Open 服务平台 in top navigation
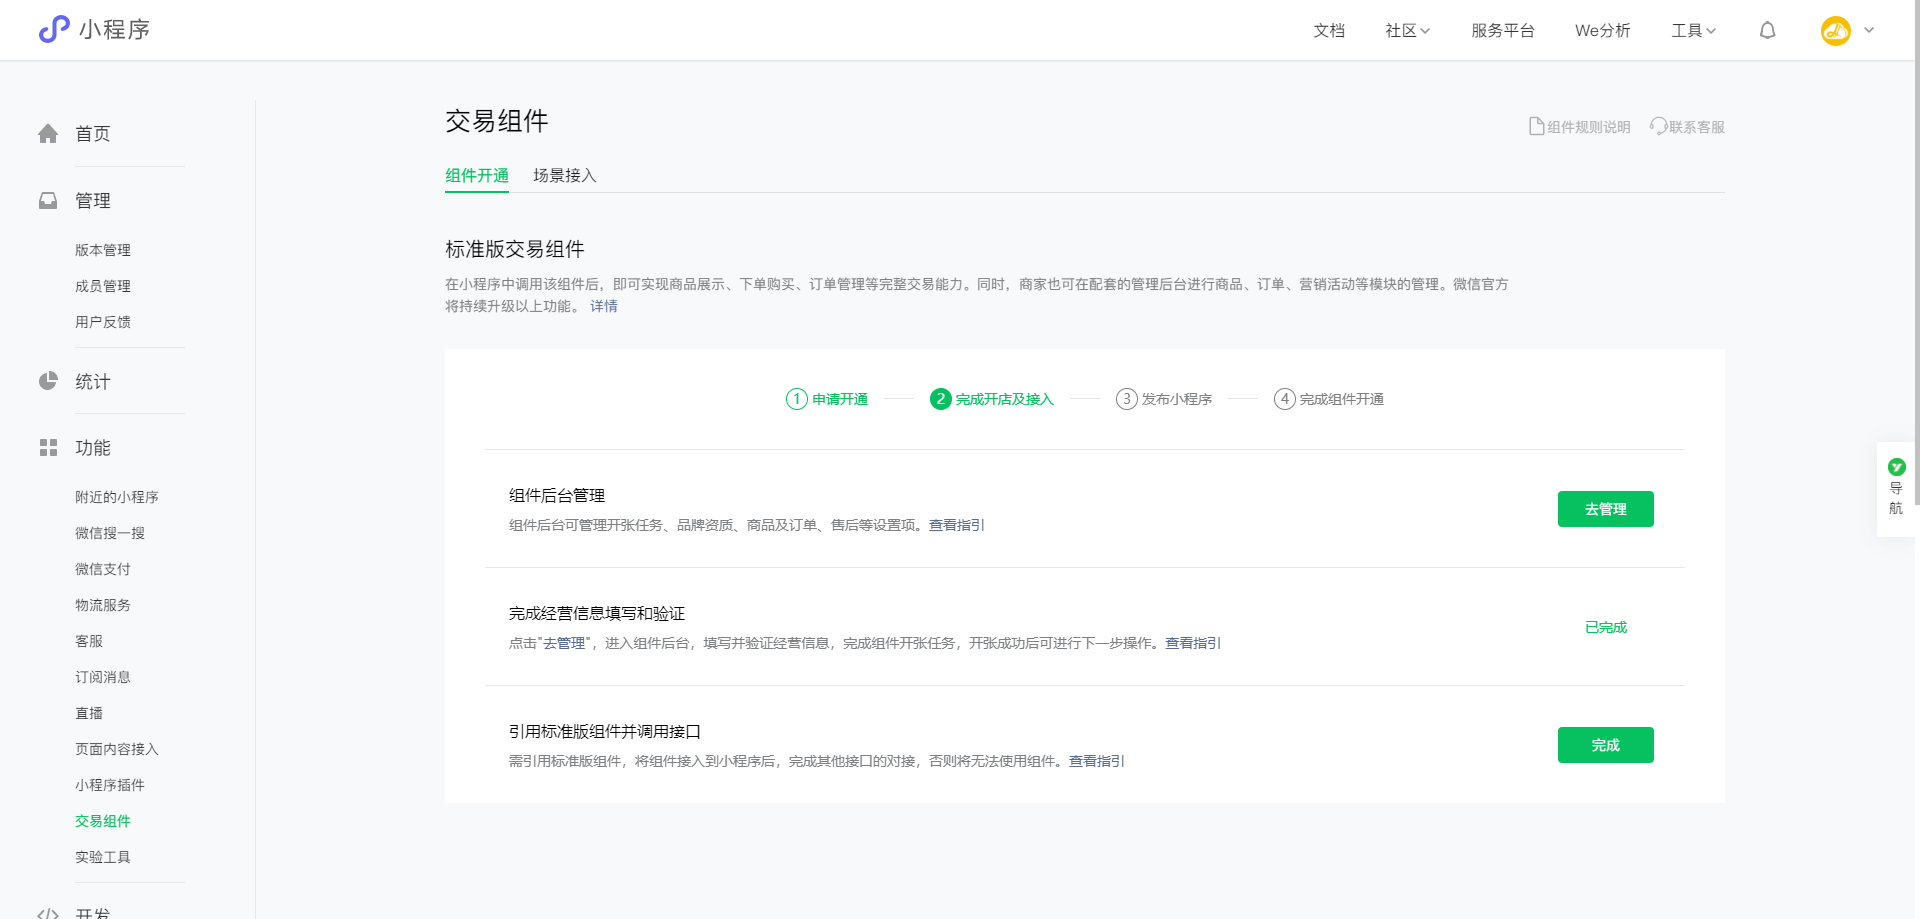The width and height of the screenshot is (1920, 919). click(x=1503, y=31)
